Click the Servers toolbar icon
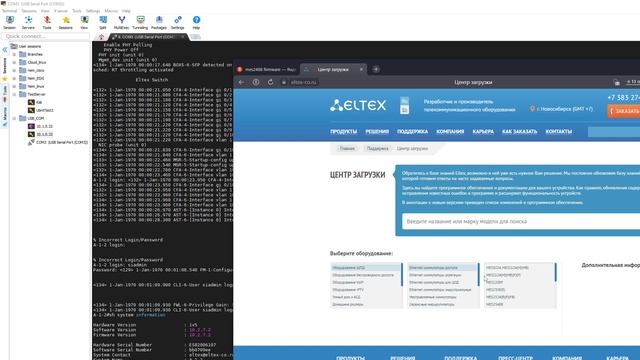The width and height of the screenshot is (640, 360). 28,22
